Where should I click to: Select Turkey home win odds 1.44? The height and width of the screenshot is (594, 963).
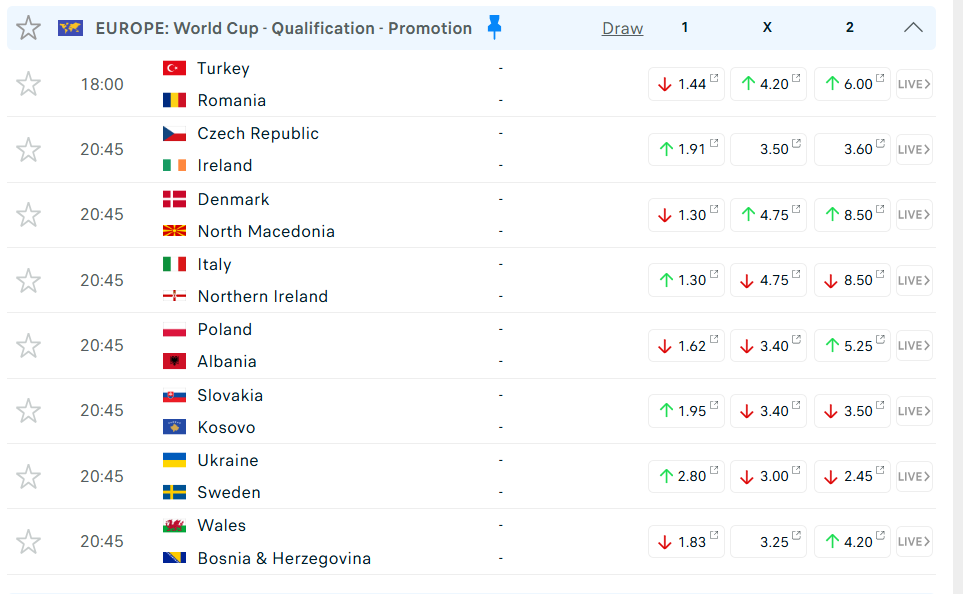click(x=686, y=84)
